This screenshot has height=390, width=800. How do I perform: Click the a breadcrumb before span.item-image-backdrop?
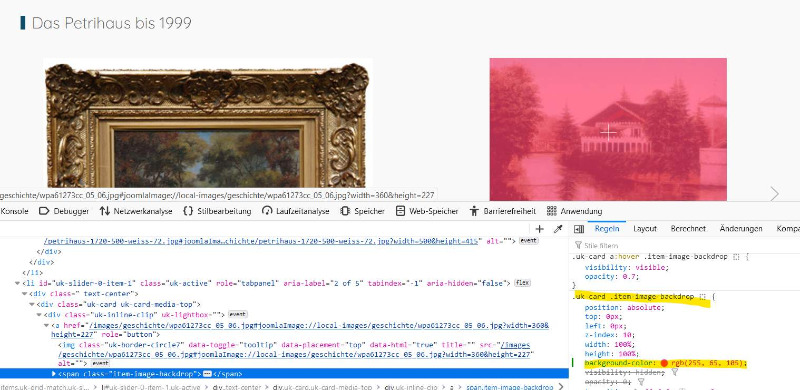(x=451, y=387)
